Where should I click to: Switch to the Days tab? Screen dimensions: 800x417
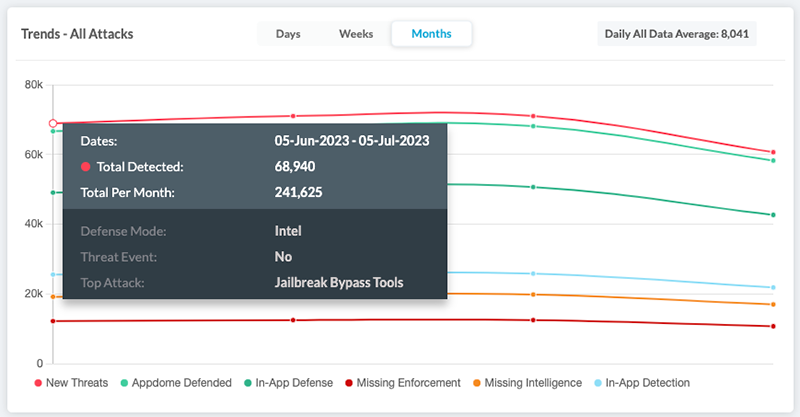click(288, 34)
